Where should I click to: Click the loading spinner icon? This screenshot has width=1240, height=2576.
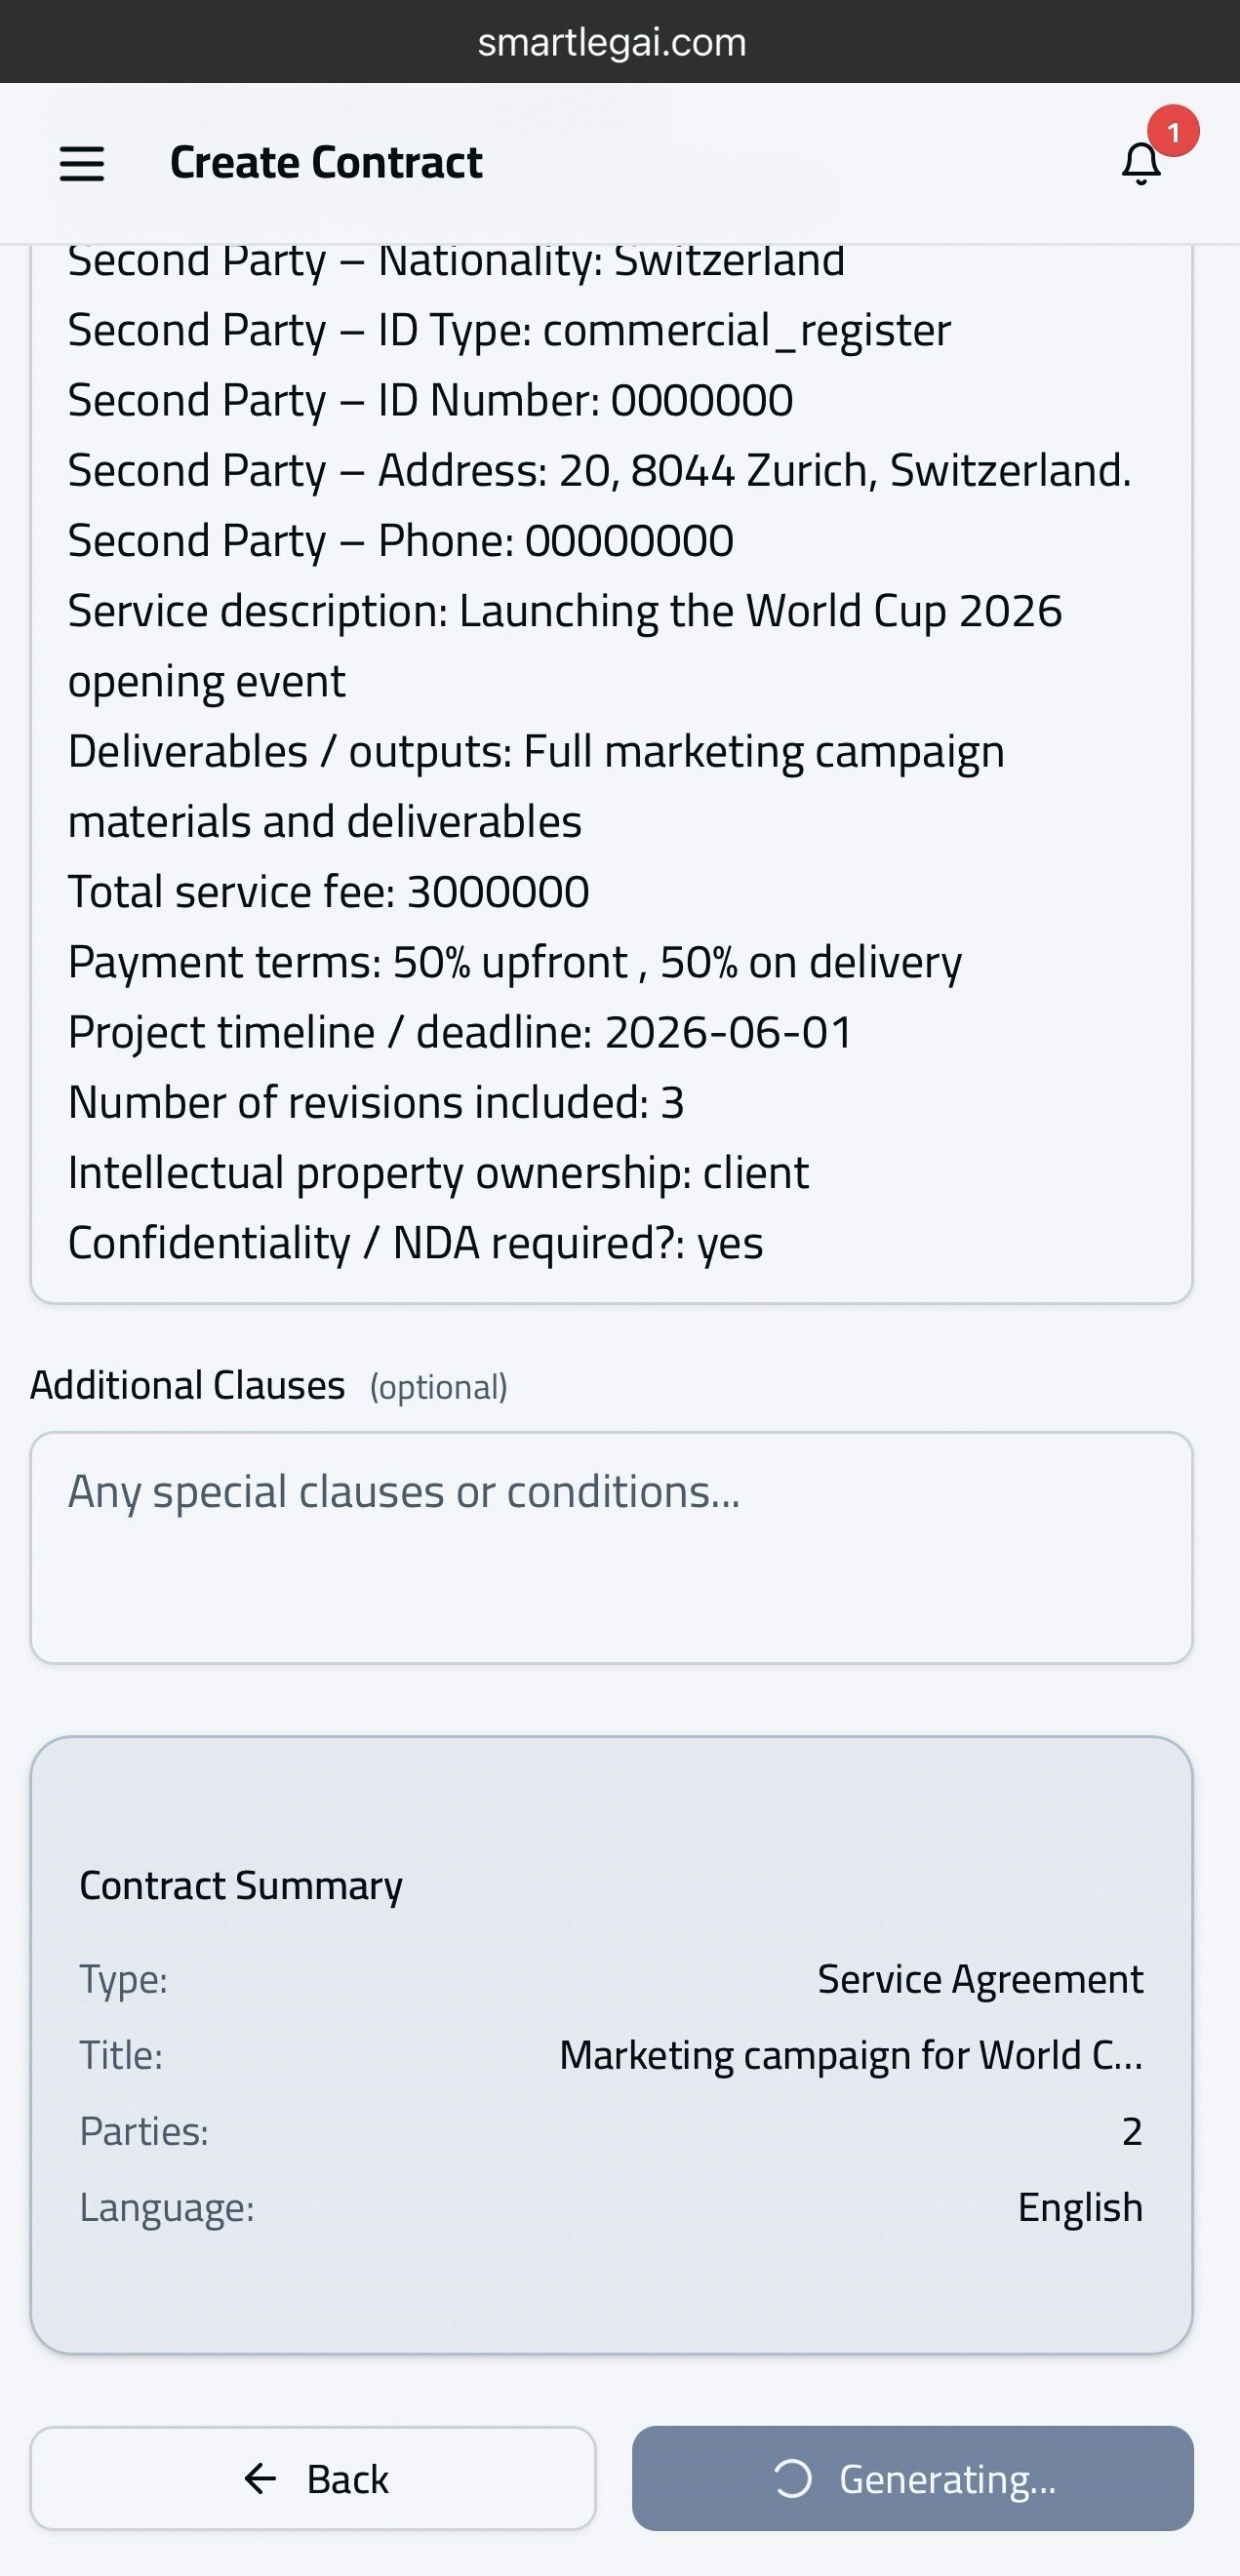coord(793,2479)
